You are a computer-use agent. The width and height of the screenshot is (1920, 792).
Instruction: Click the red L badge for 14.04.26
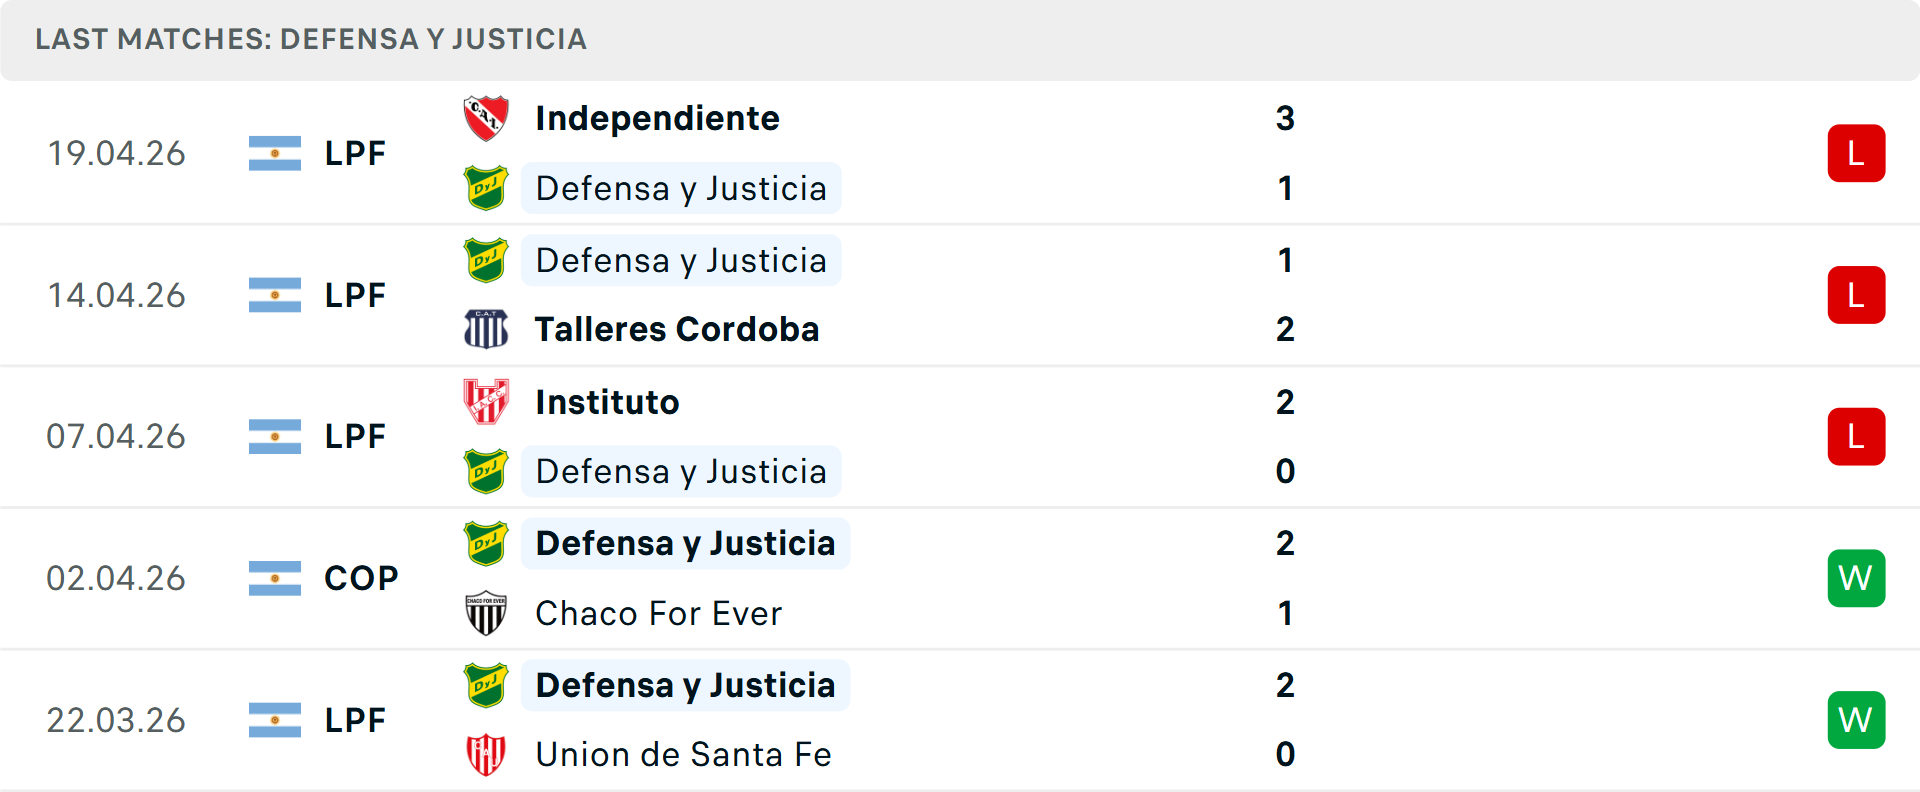click(1856, 295)
